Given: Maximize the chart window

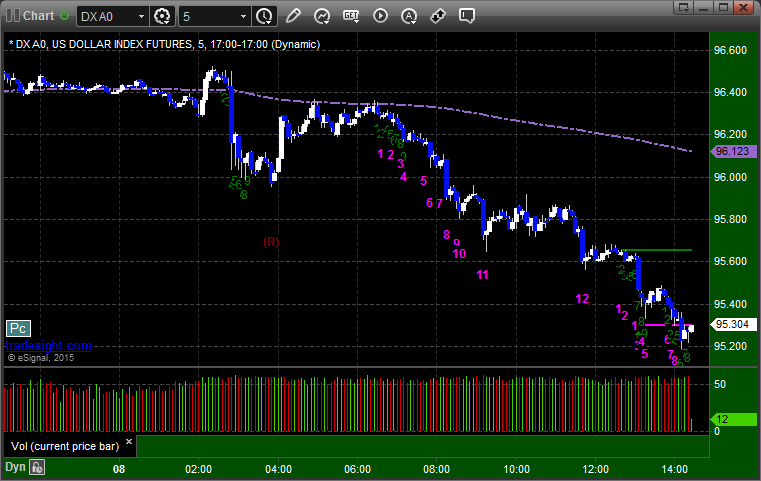Looking at the screenshot, I should (x=724, y=7).
